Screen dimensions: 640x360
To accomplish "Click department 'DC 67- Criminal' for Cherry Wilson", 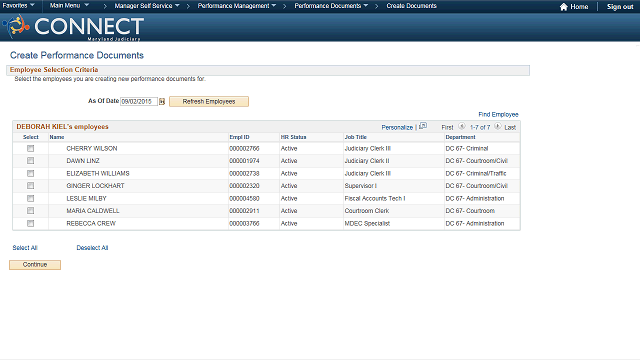I will click(x=467, y=149).
